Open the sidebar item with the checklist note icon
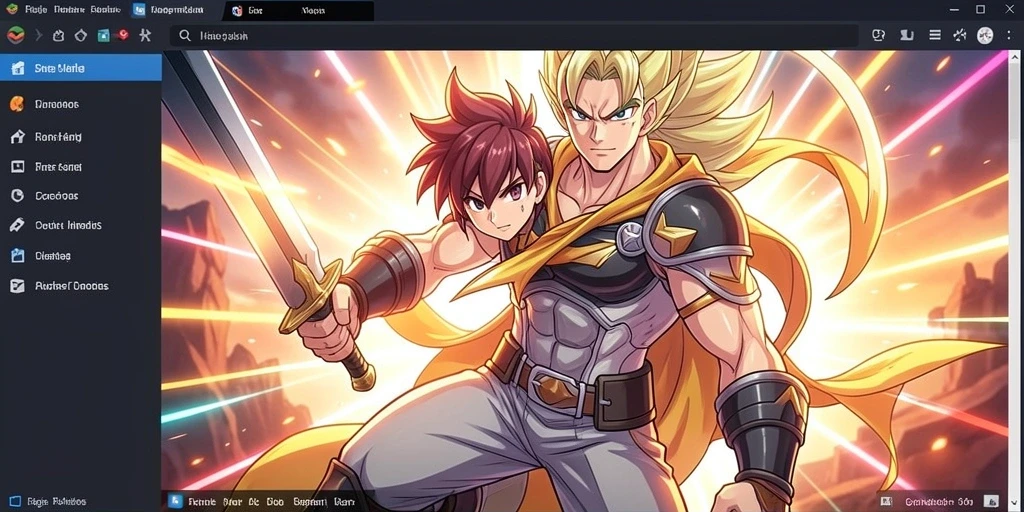 pyautogui.click(x=81, y=285)
